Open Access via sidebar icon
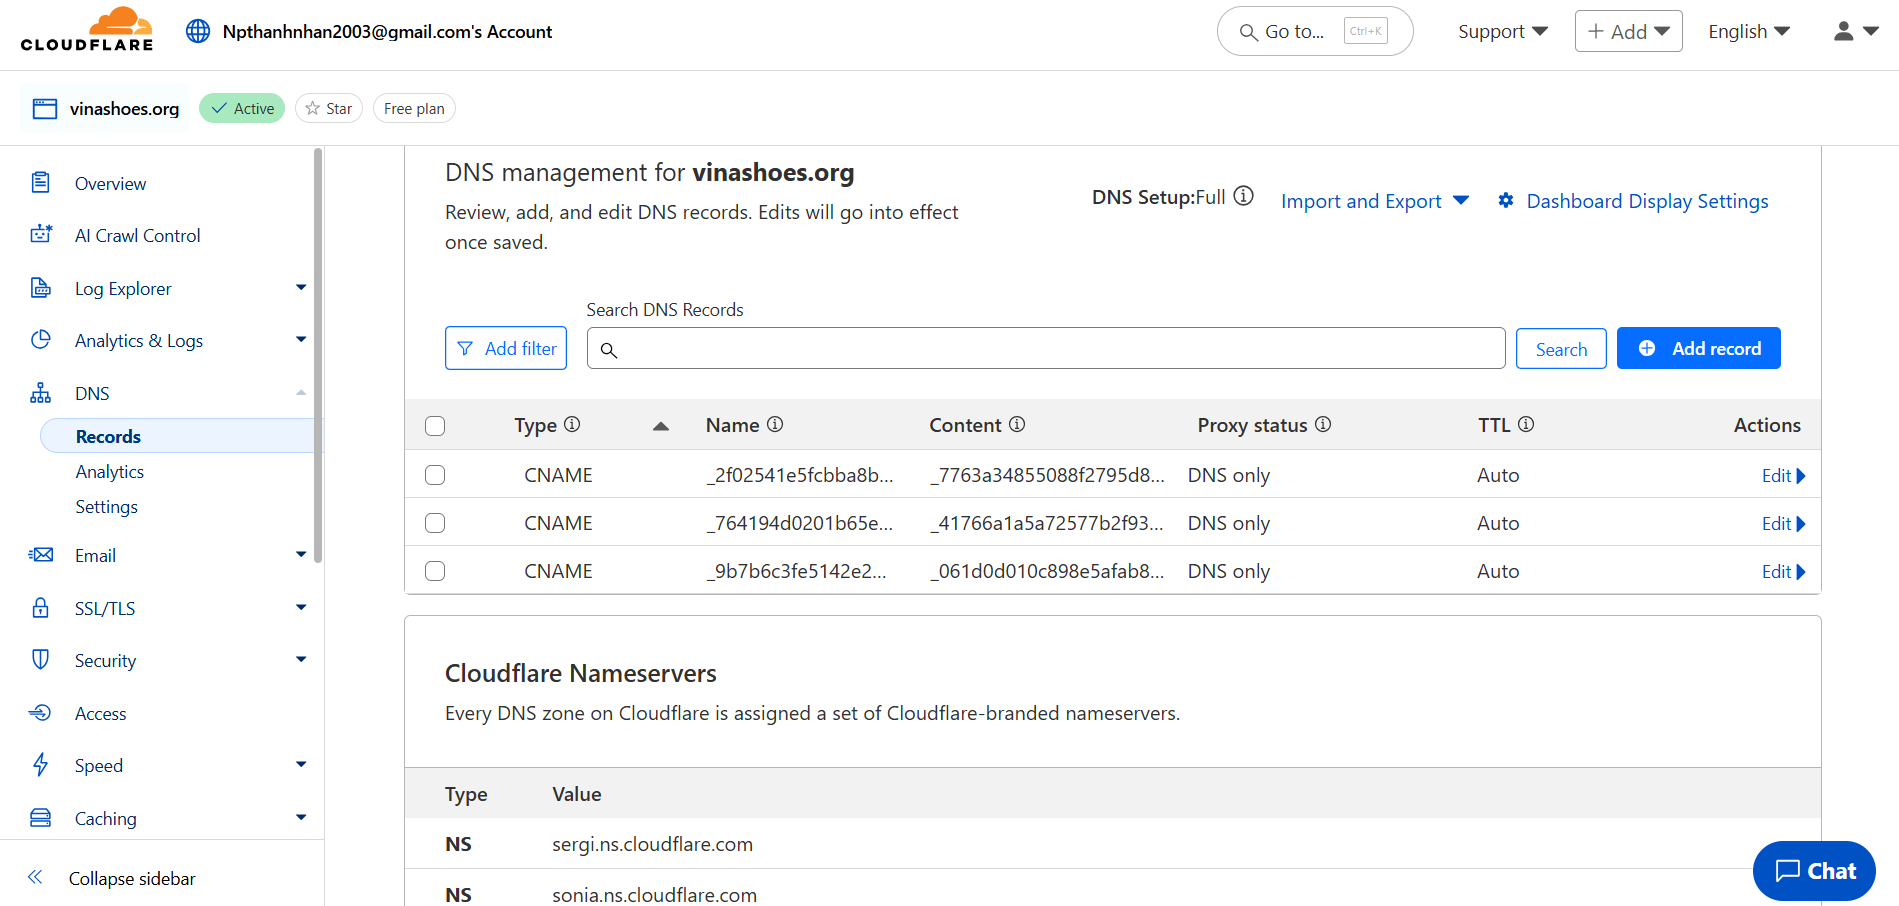 pos(41,712)
